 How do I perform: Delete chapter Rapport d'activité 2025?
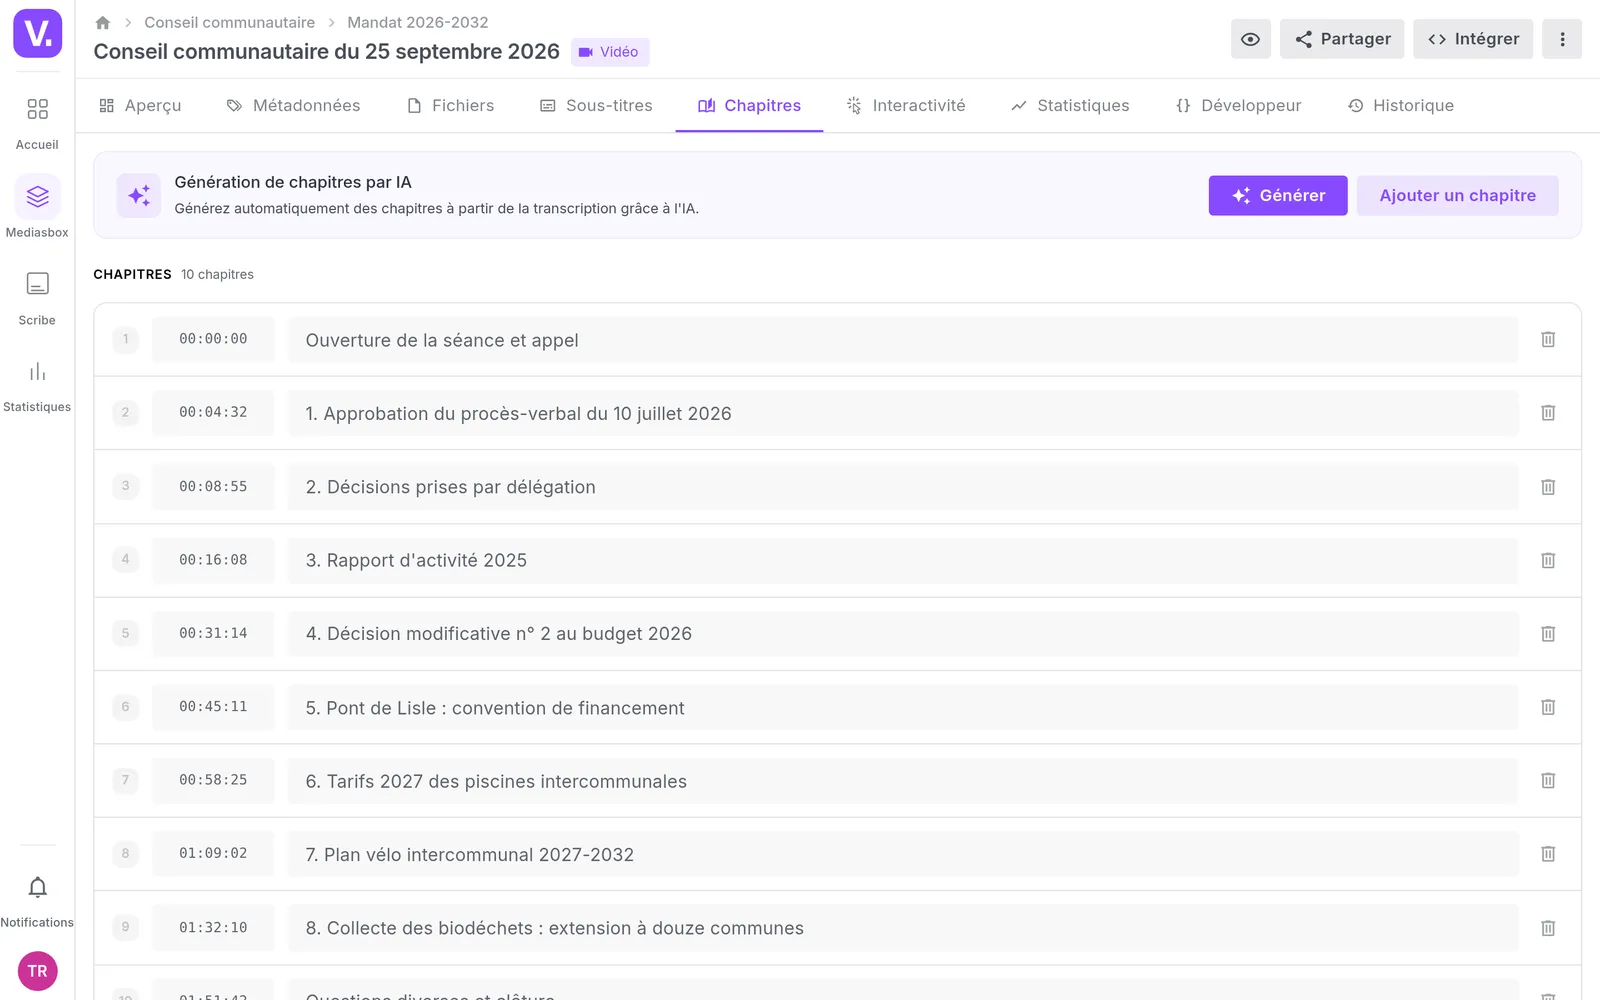pyautogui.click(x=1548, y=560)
